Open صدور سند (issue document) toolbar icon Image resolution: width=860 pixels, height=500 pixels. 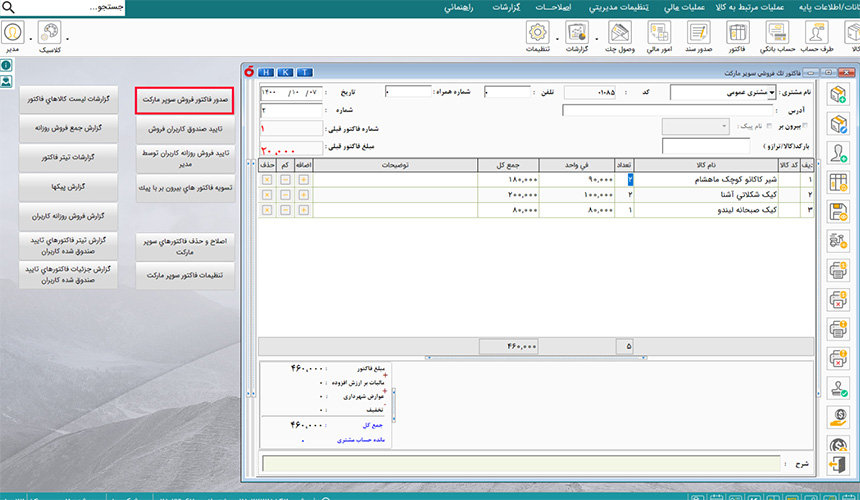(x=698, y=36)
